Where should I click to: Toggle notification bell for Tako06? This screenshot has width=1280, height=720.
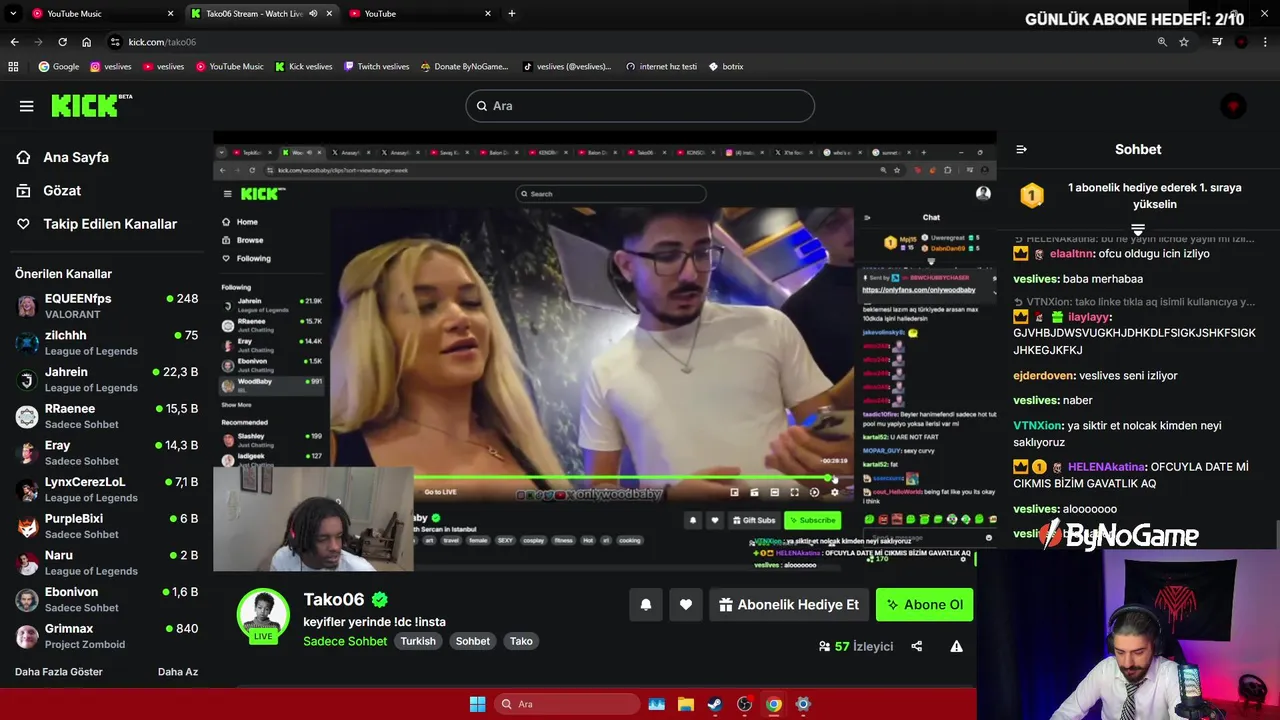[646, 604]
